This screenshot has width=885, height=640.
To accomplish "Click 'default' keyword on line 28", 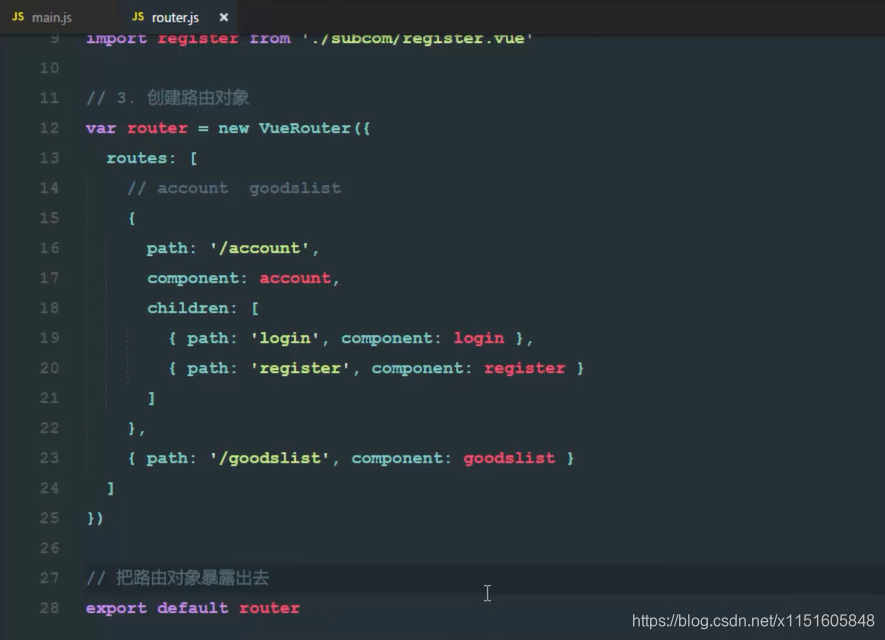I will point(192,608).
